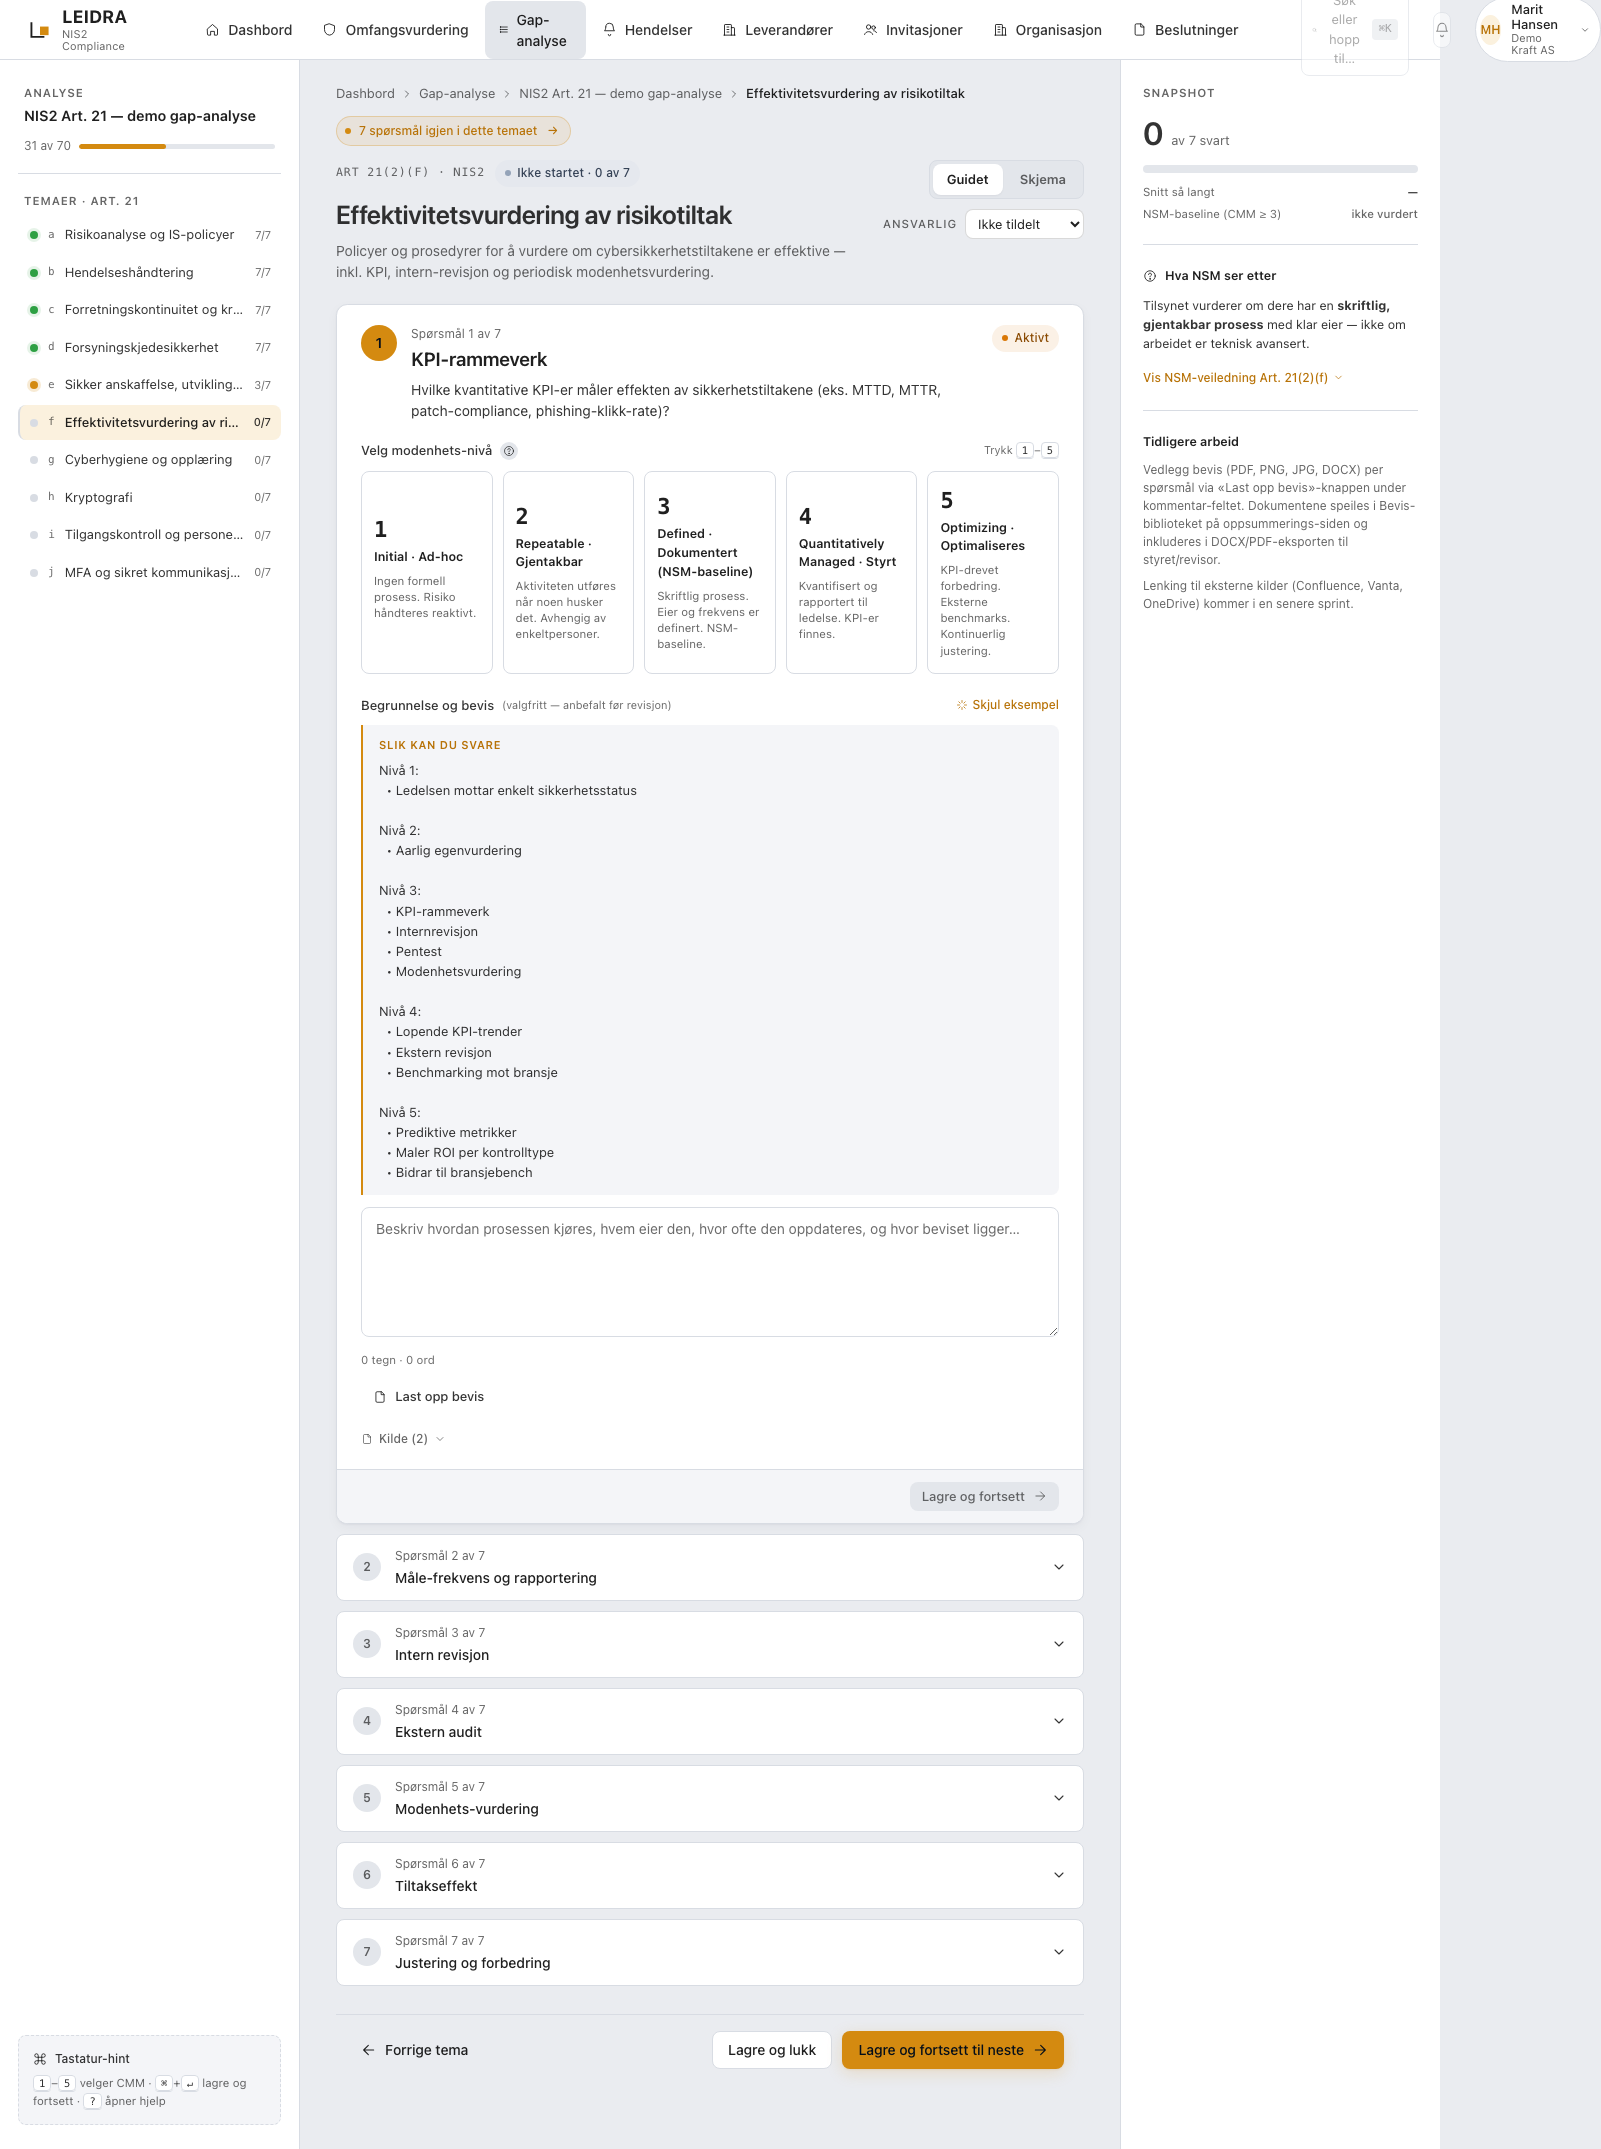Select maturity level 3 Defined Dokumentert
The image size is (1601, 2149).
710,573
